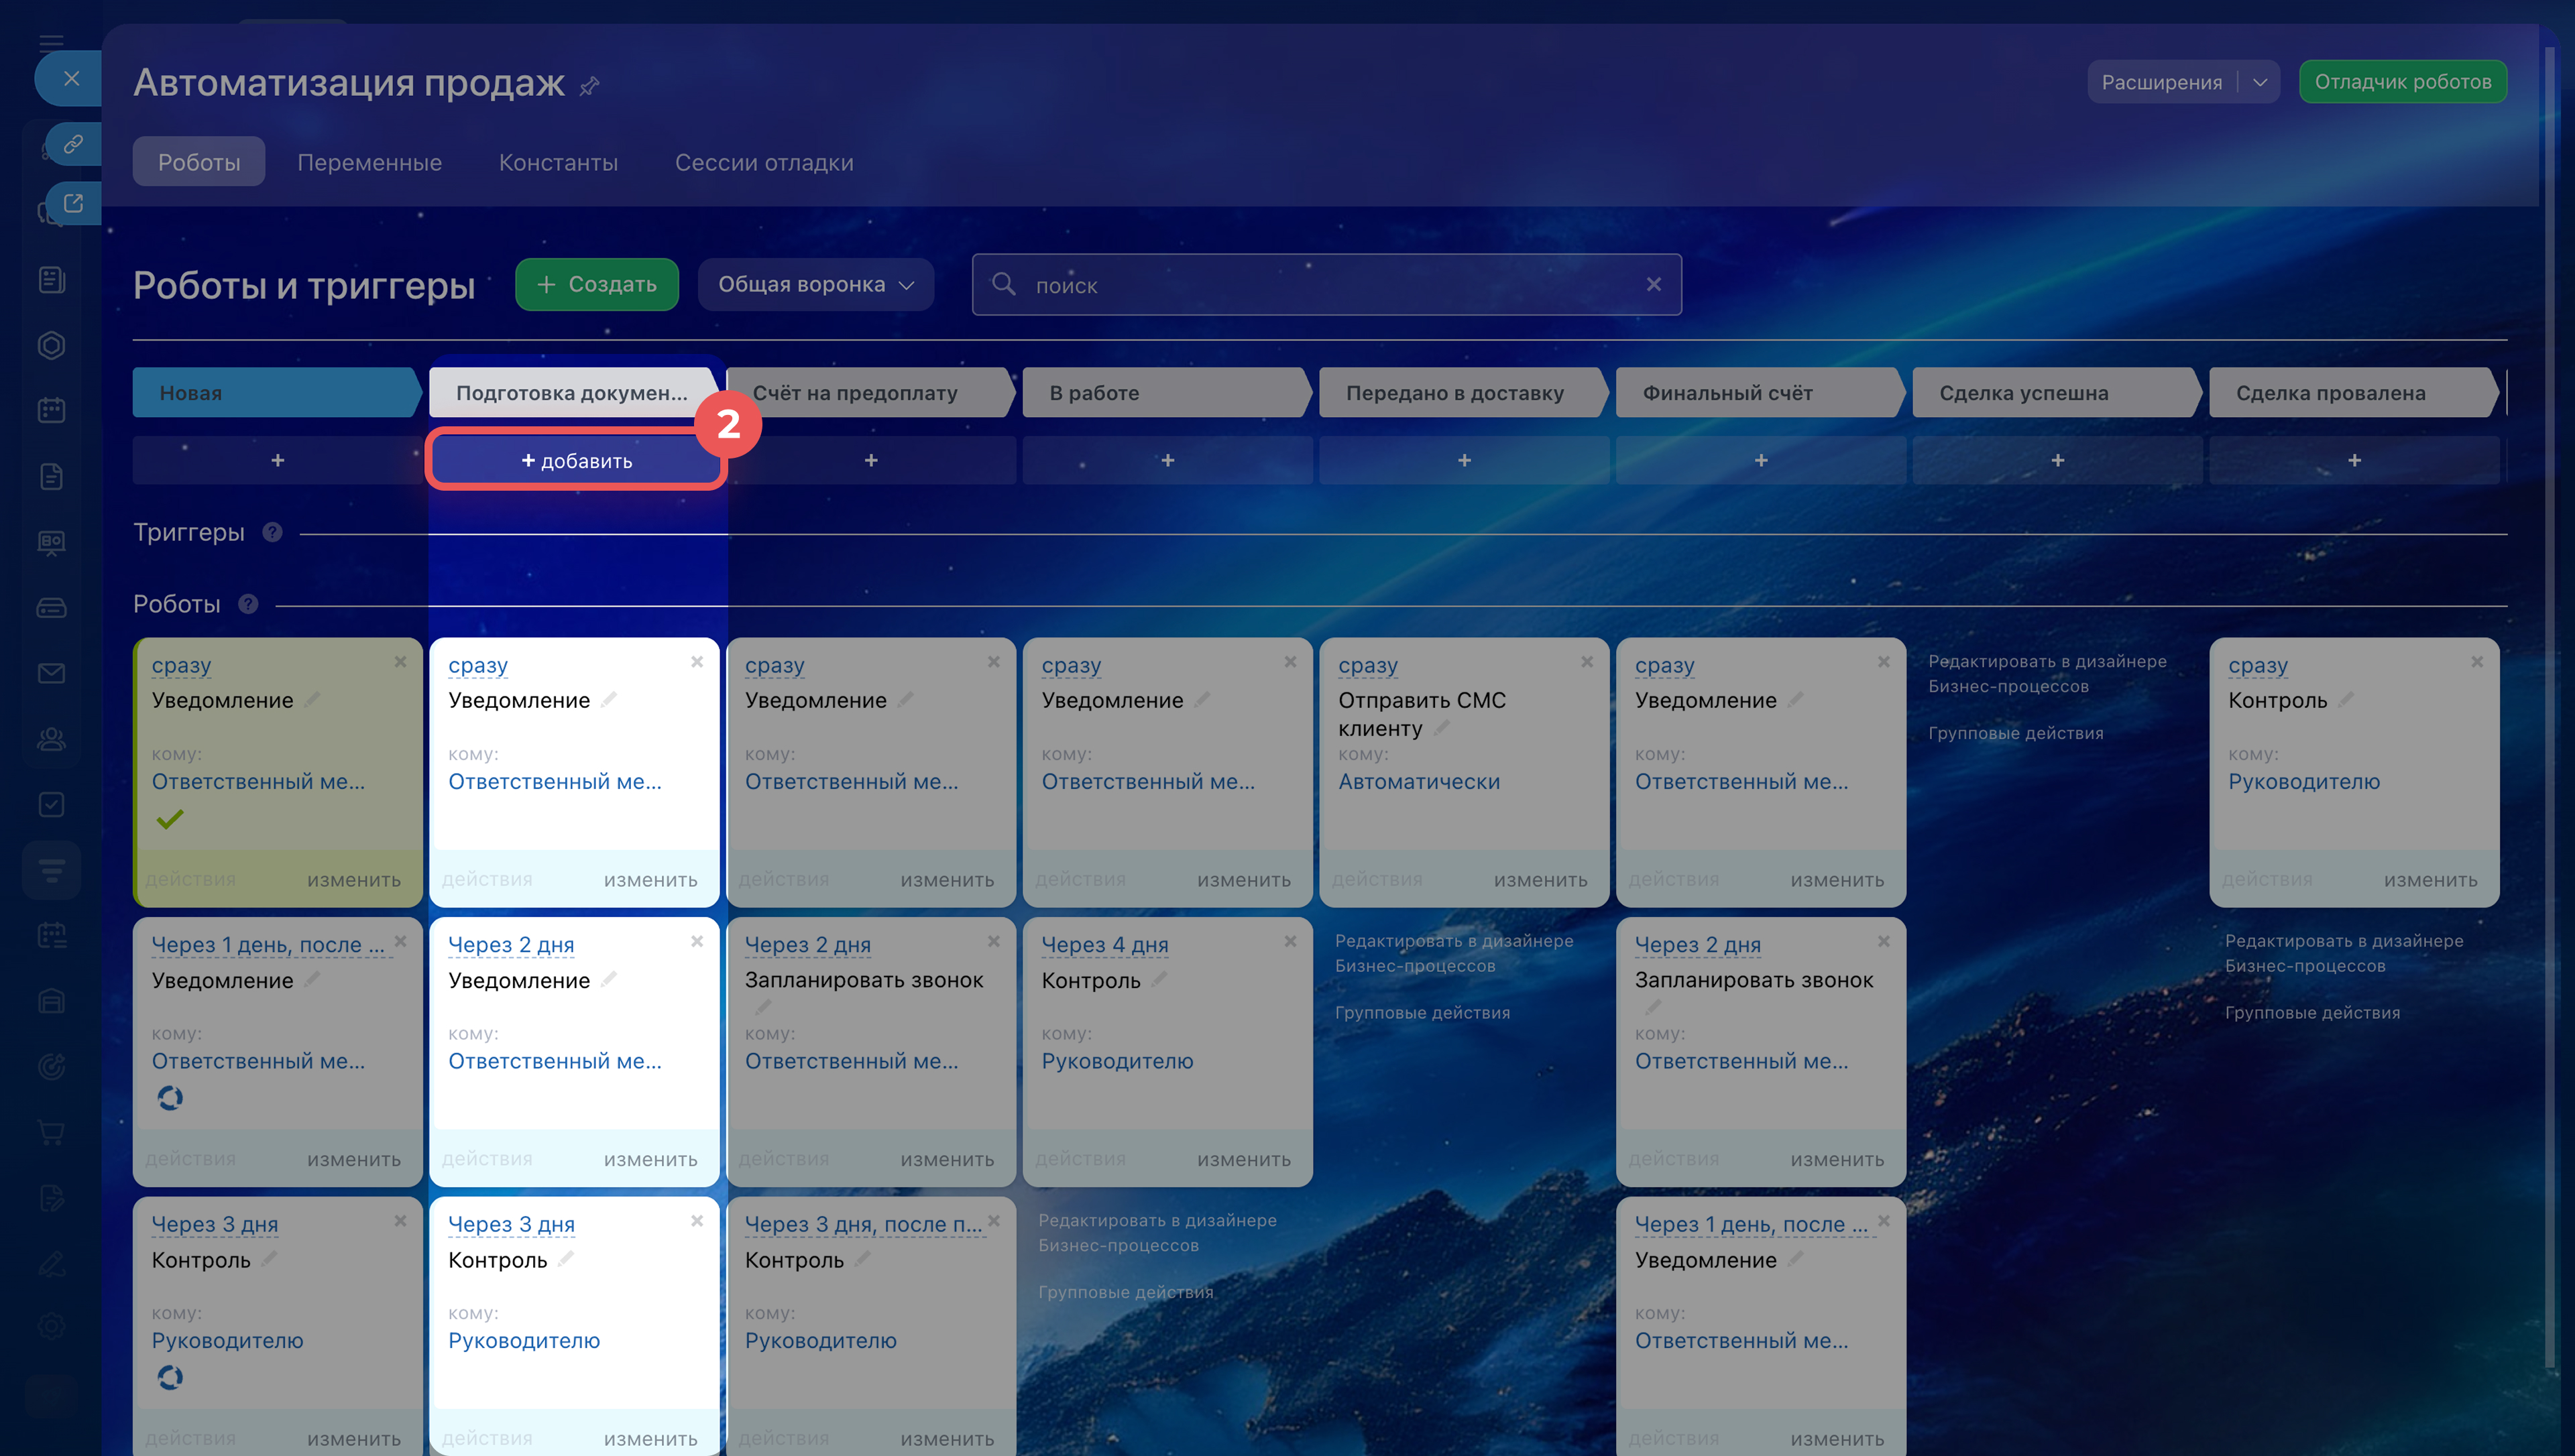
Task: Clear the search field with X icon
Action: click(x=1653, y=285)
